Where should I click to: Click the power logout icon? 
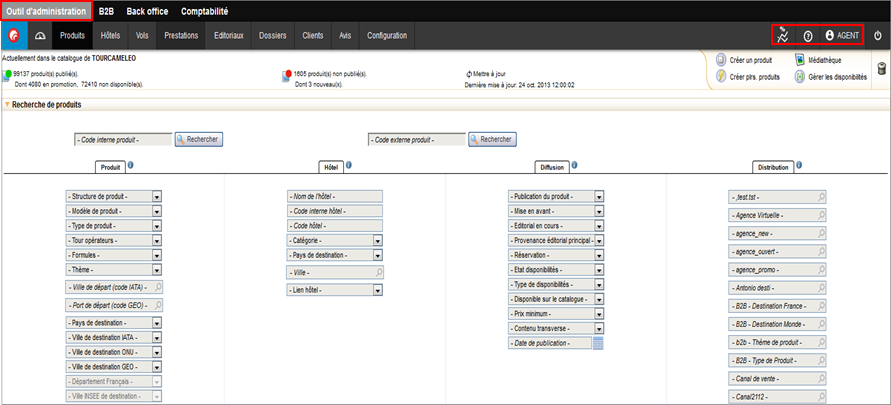coord(877,35)
